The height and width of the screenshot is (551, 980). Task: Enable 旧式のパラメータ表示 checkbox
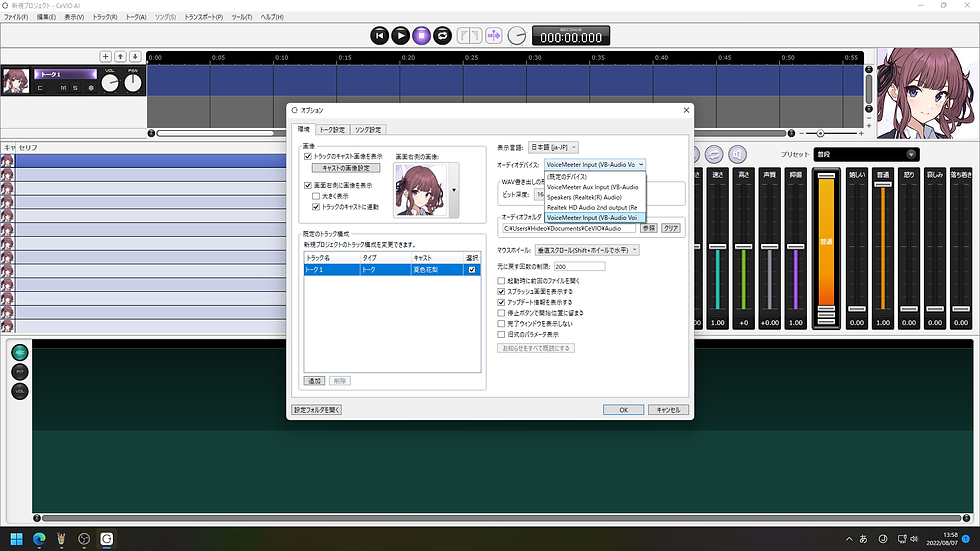501,334
